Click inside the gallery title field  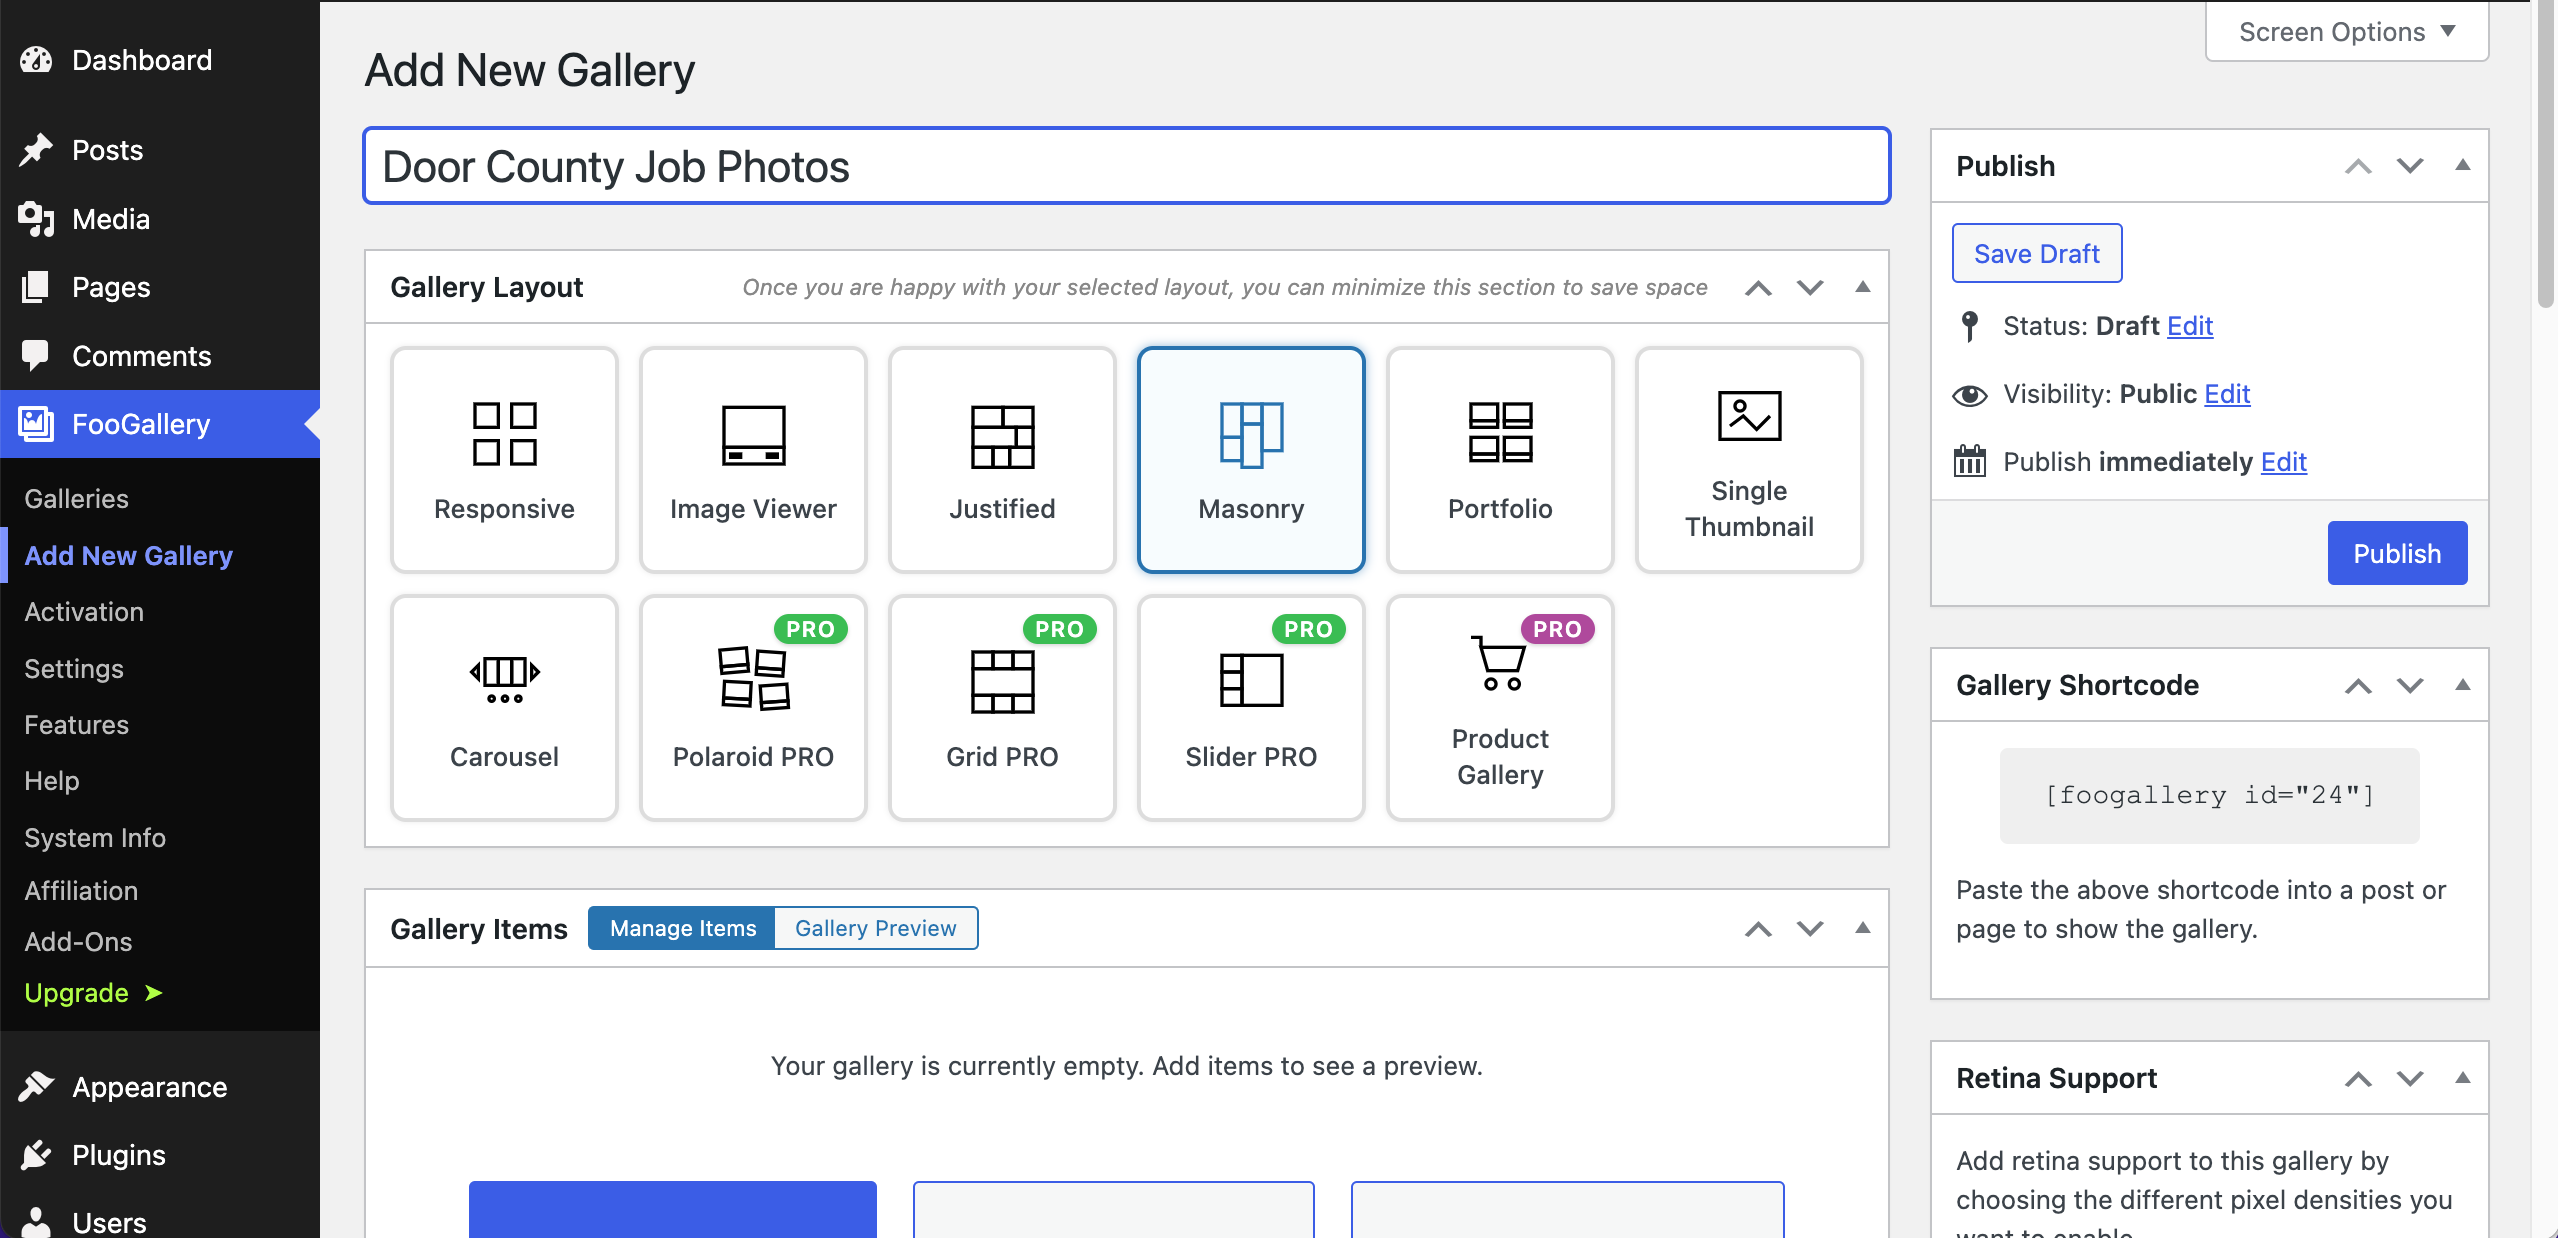point(1125,166)
